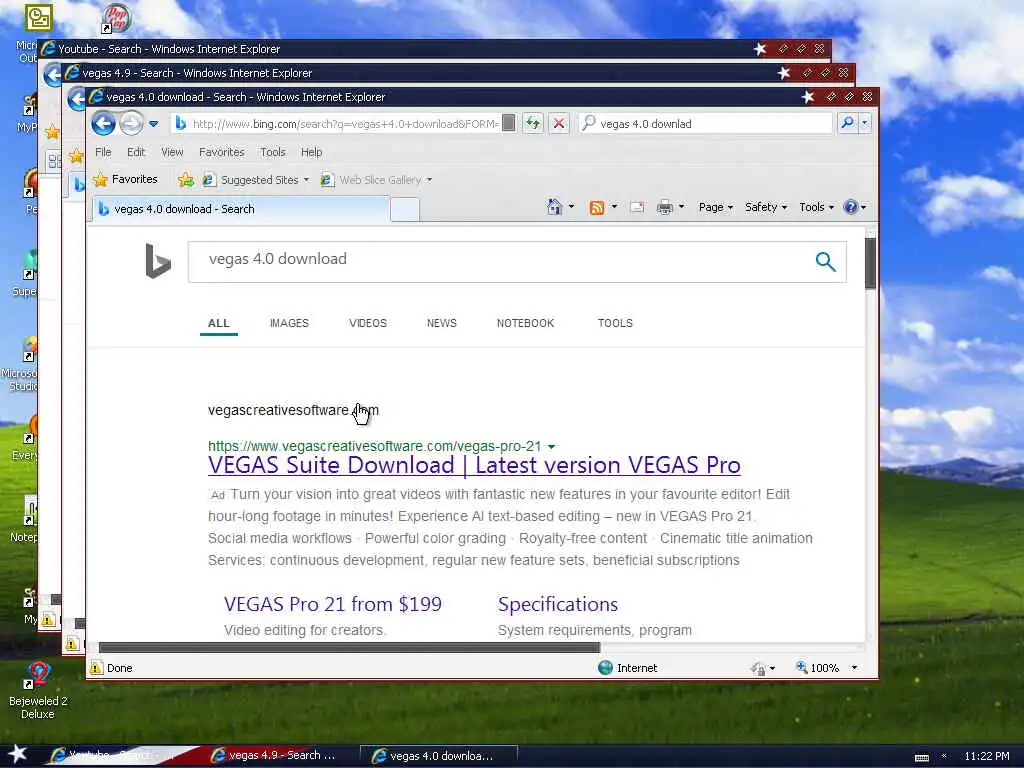Click the Print icon
This screenshot has width=1024, height=768.
point(665,208)
